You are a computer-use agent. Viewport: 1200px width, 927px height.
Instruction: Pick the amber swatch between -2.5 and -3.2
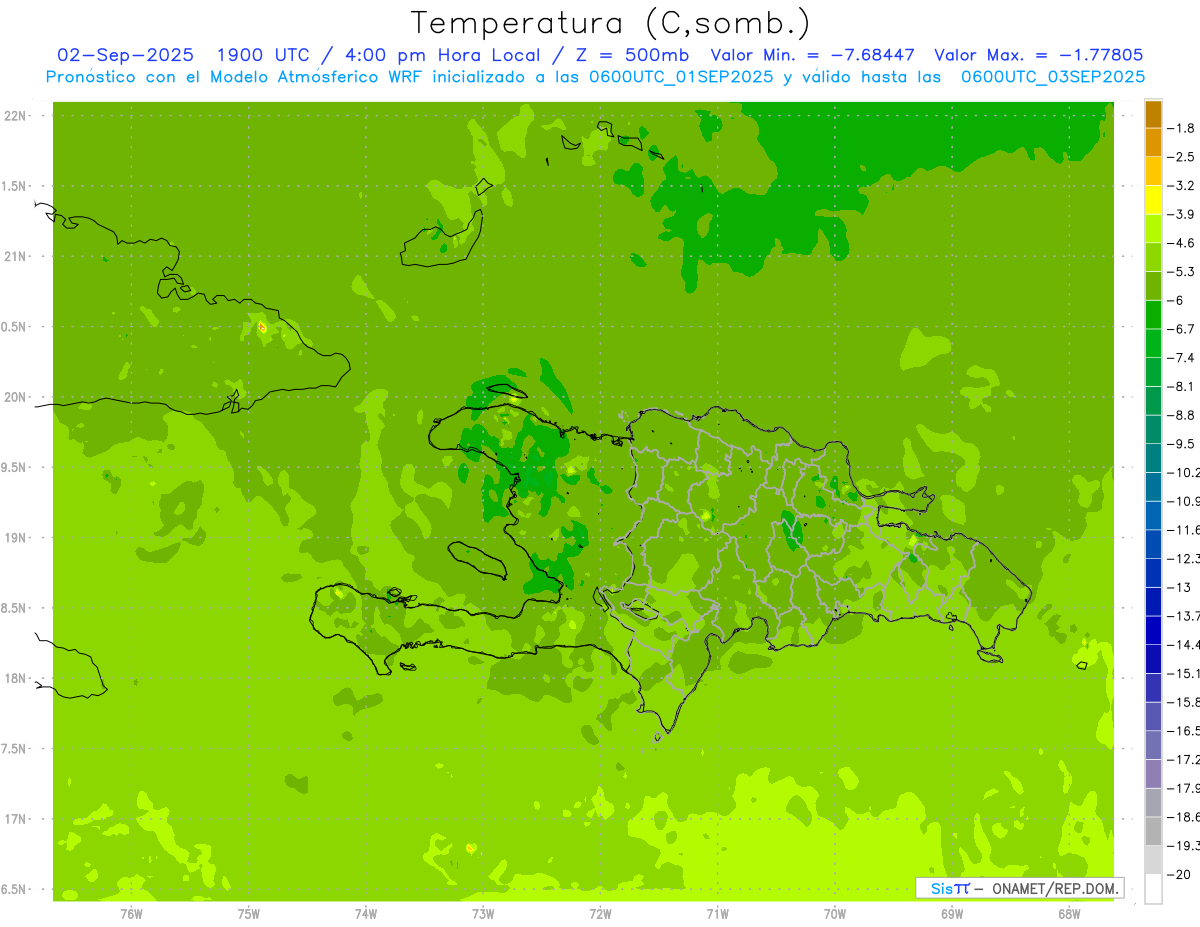1153,171
